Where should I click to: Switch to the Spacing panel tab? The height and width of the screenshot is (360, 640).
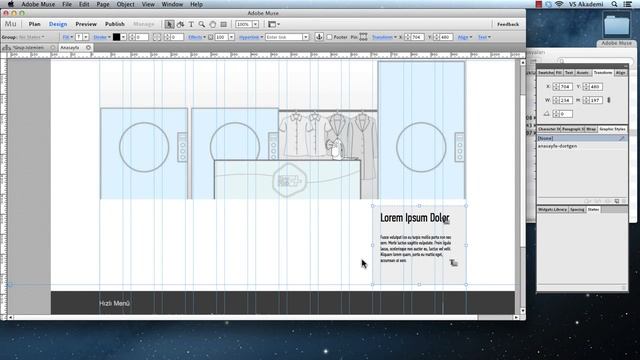pos(577,209)
